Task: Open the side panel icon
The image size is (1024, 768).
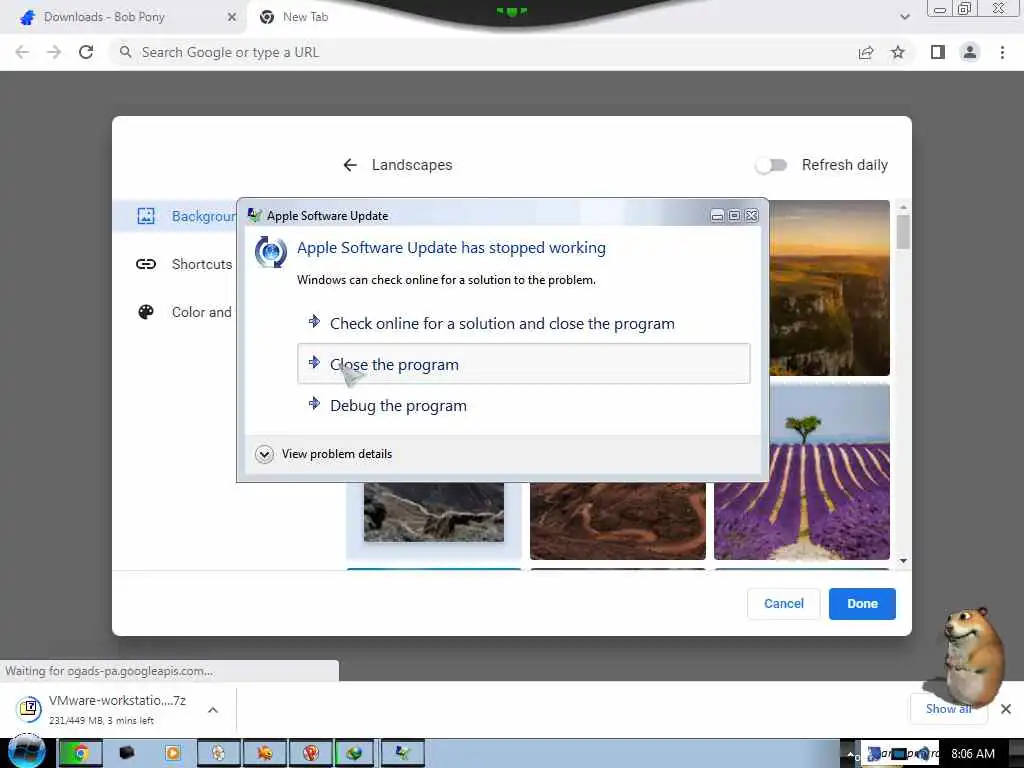Action: coord(938,52)
